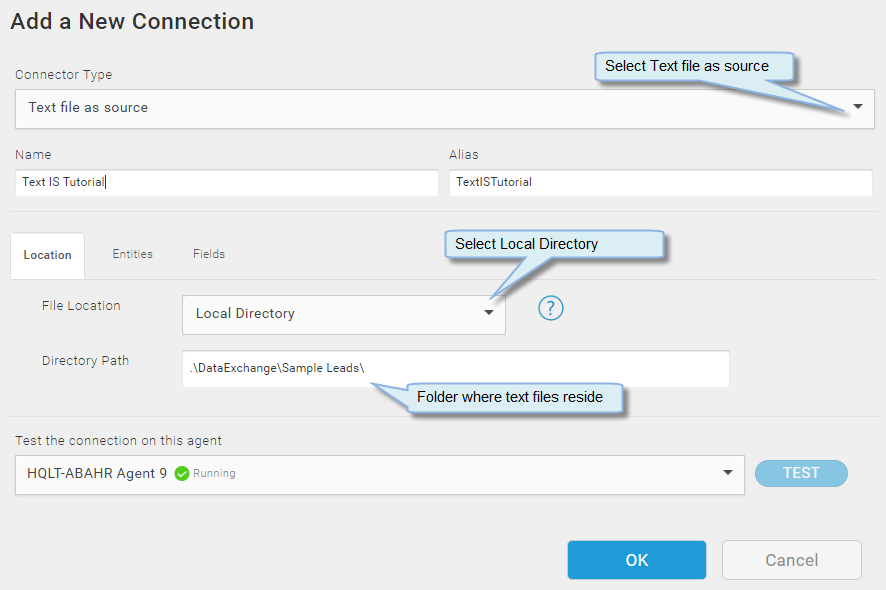Click the help question mark icon
The width and height of the screenshot is (886, 590).
tap(550, 308)
